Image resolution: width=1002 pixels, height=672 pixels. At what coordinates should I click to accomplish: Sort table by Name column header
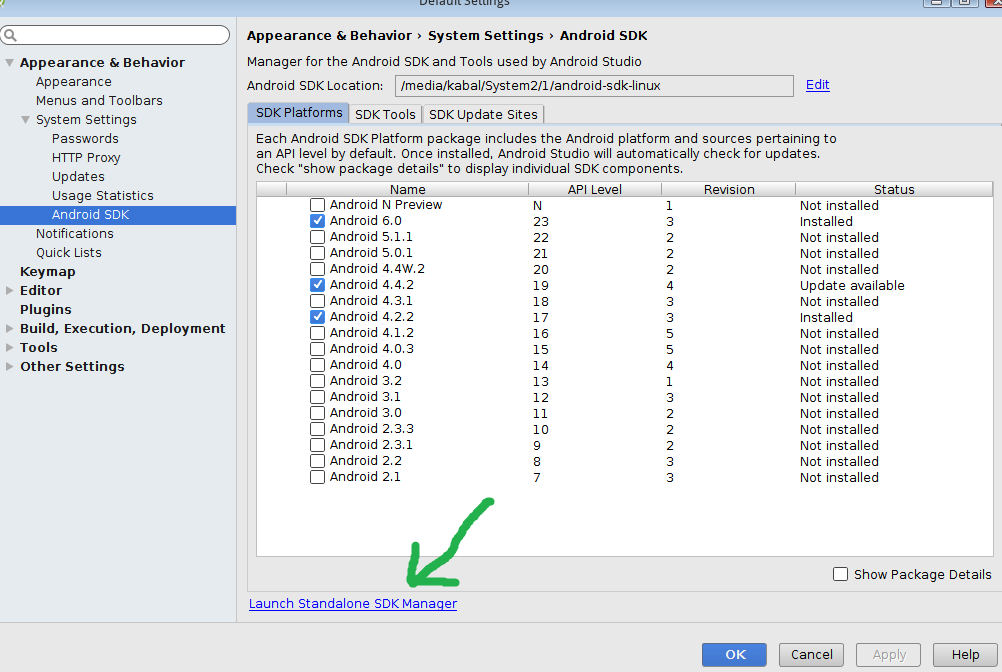[408, 190]
